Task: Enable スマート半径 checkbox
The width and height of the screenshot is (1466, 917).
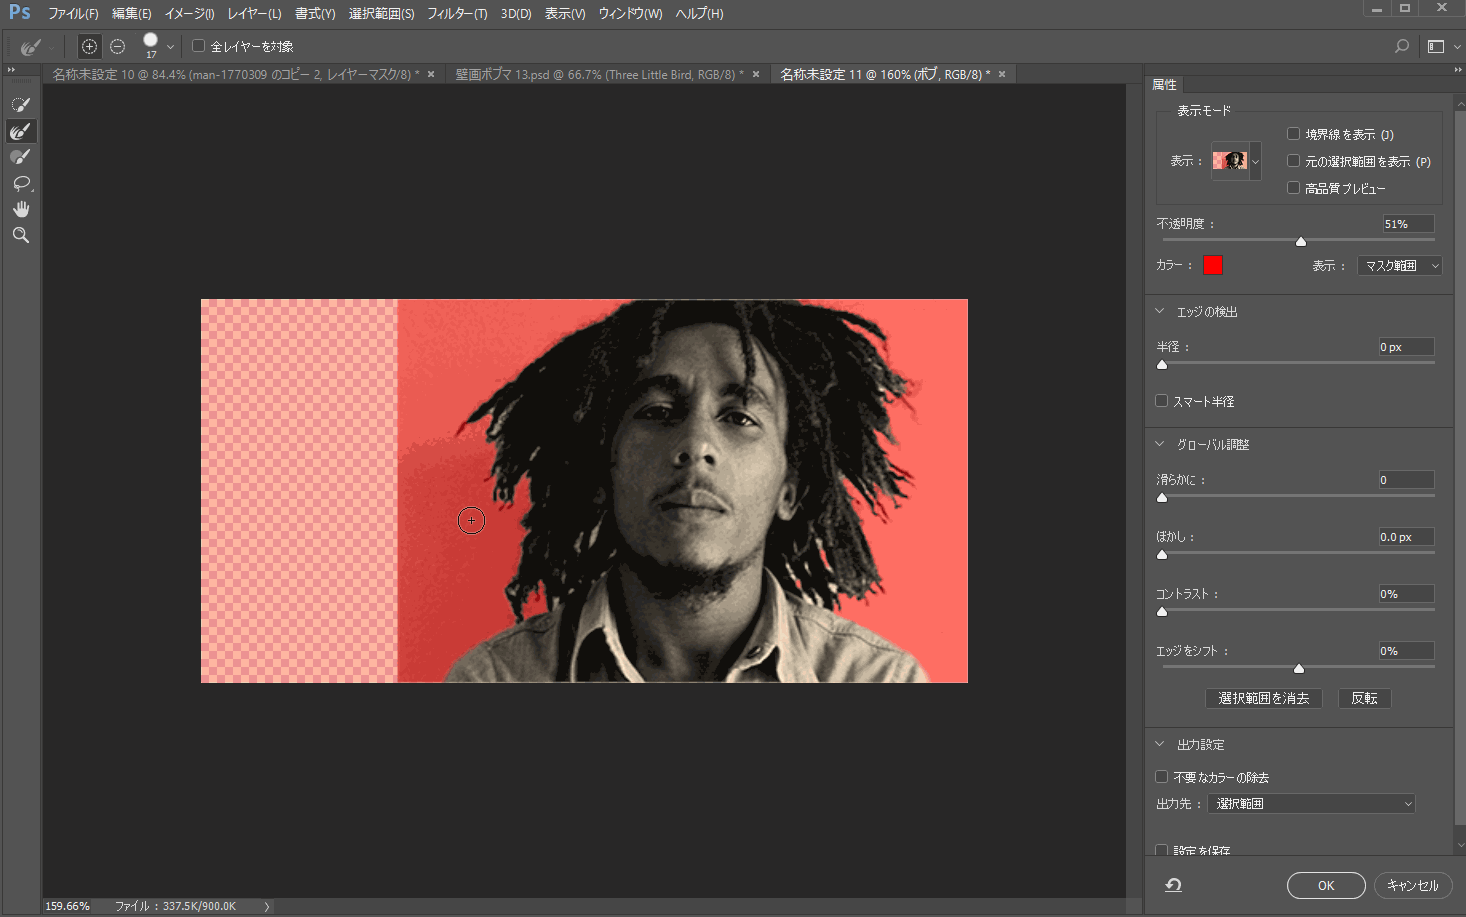Action: (1161, 401)
